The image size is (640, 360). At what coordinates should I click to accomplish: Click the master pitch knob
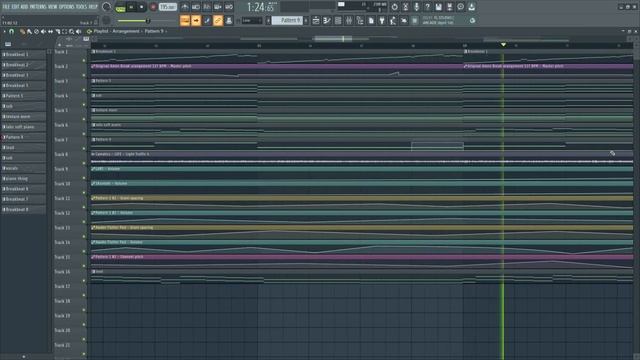(x=106, y=20)
